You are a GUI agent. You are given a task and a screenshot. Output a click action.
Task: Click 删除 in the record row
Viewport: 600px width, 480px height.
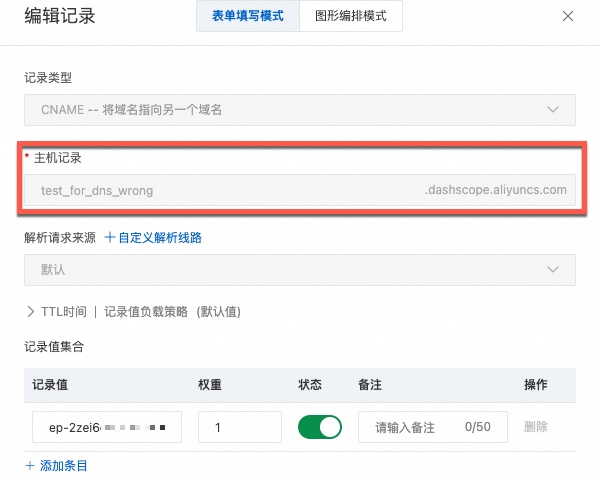coord(536,427)
